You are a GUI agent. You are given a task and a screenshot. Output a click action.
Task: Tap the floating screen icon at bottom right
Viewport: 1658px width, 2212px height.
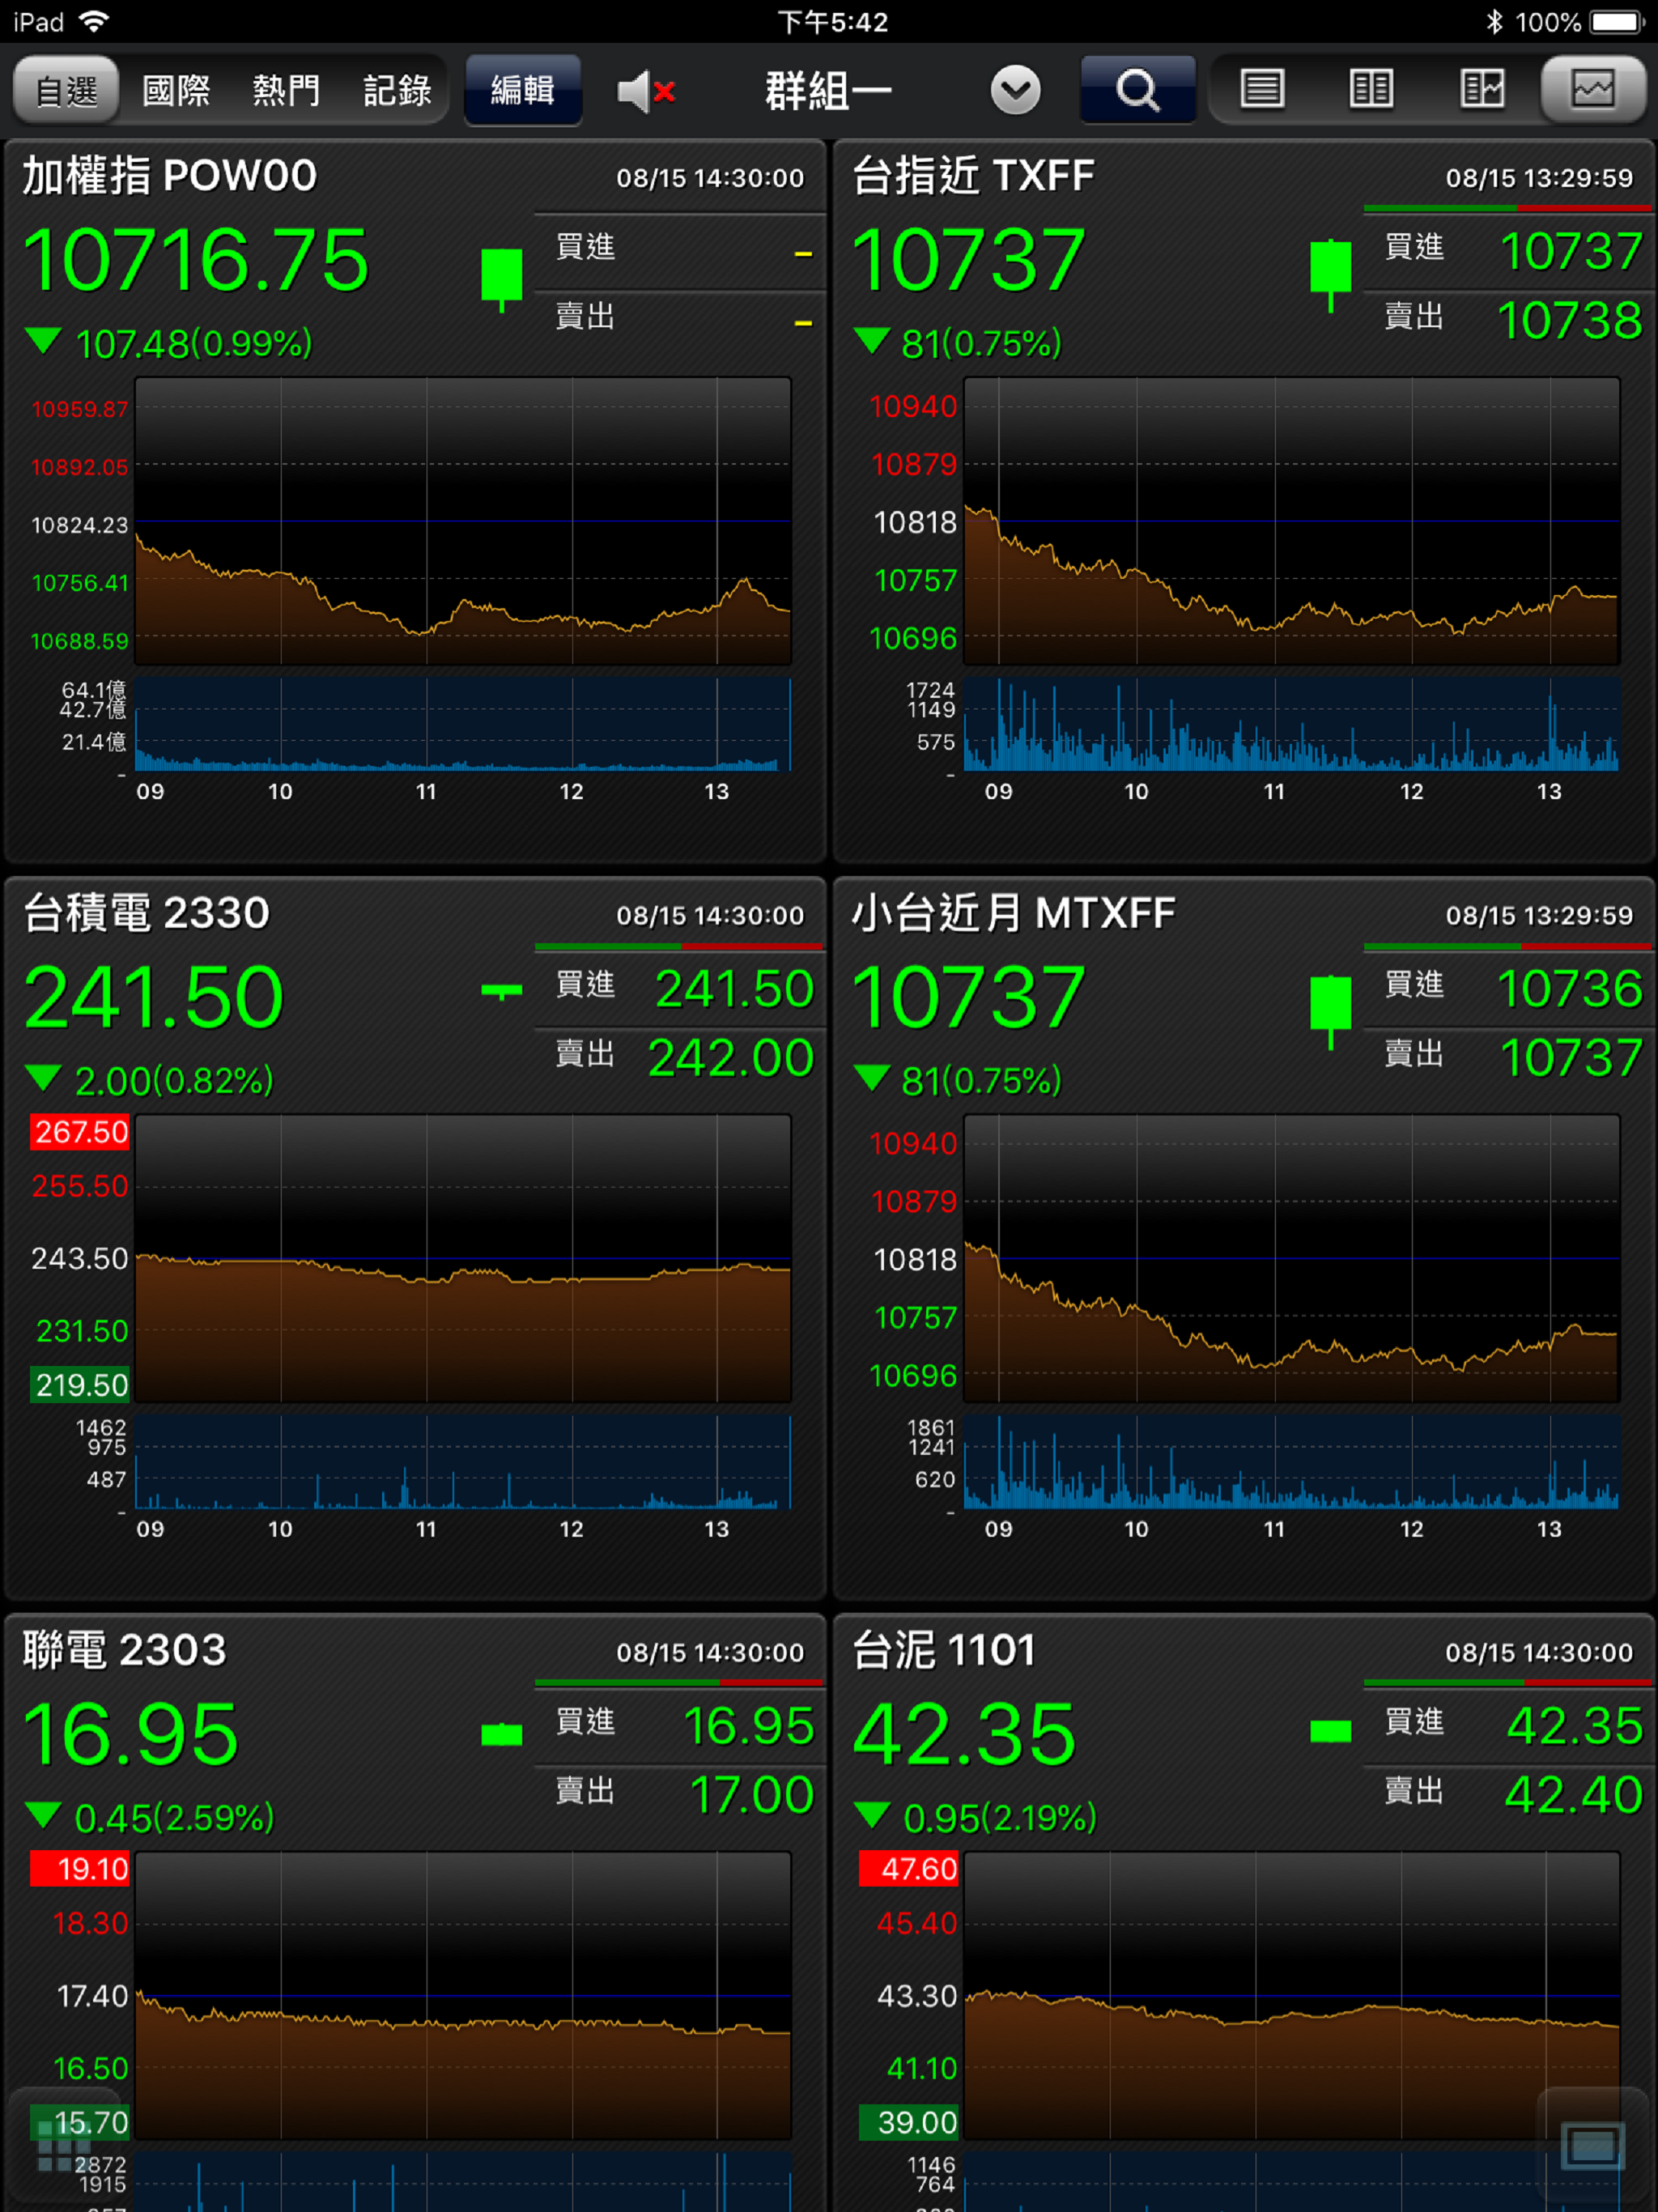(1592, 2146)
